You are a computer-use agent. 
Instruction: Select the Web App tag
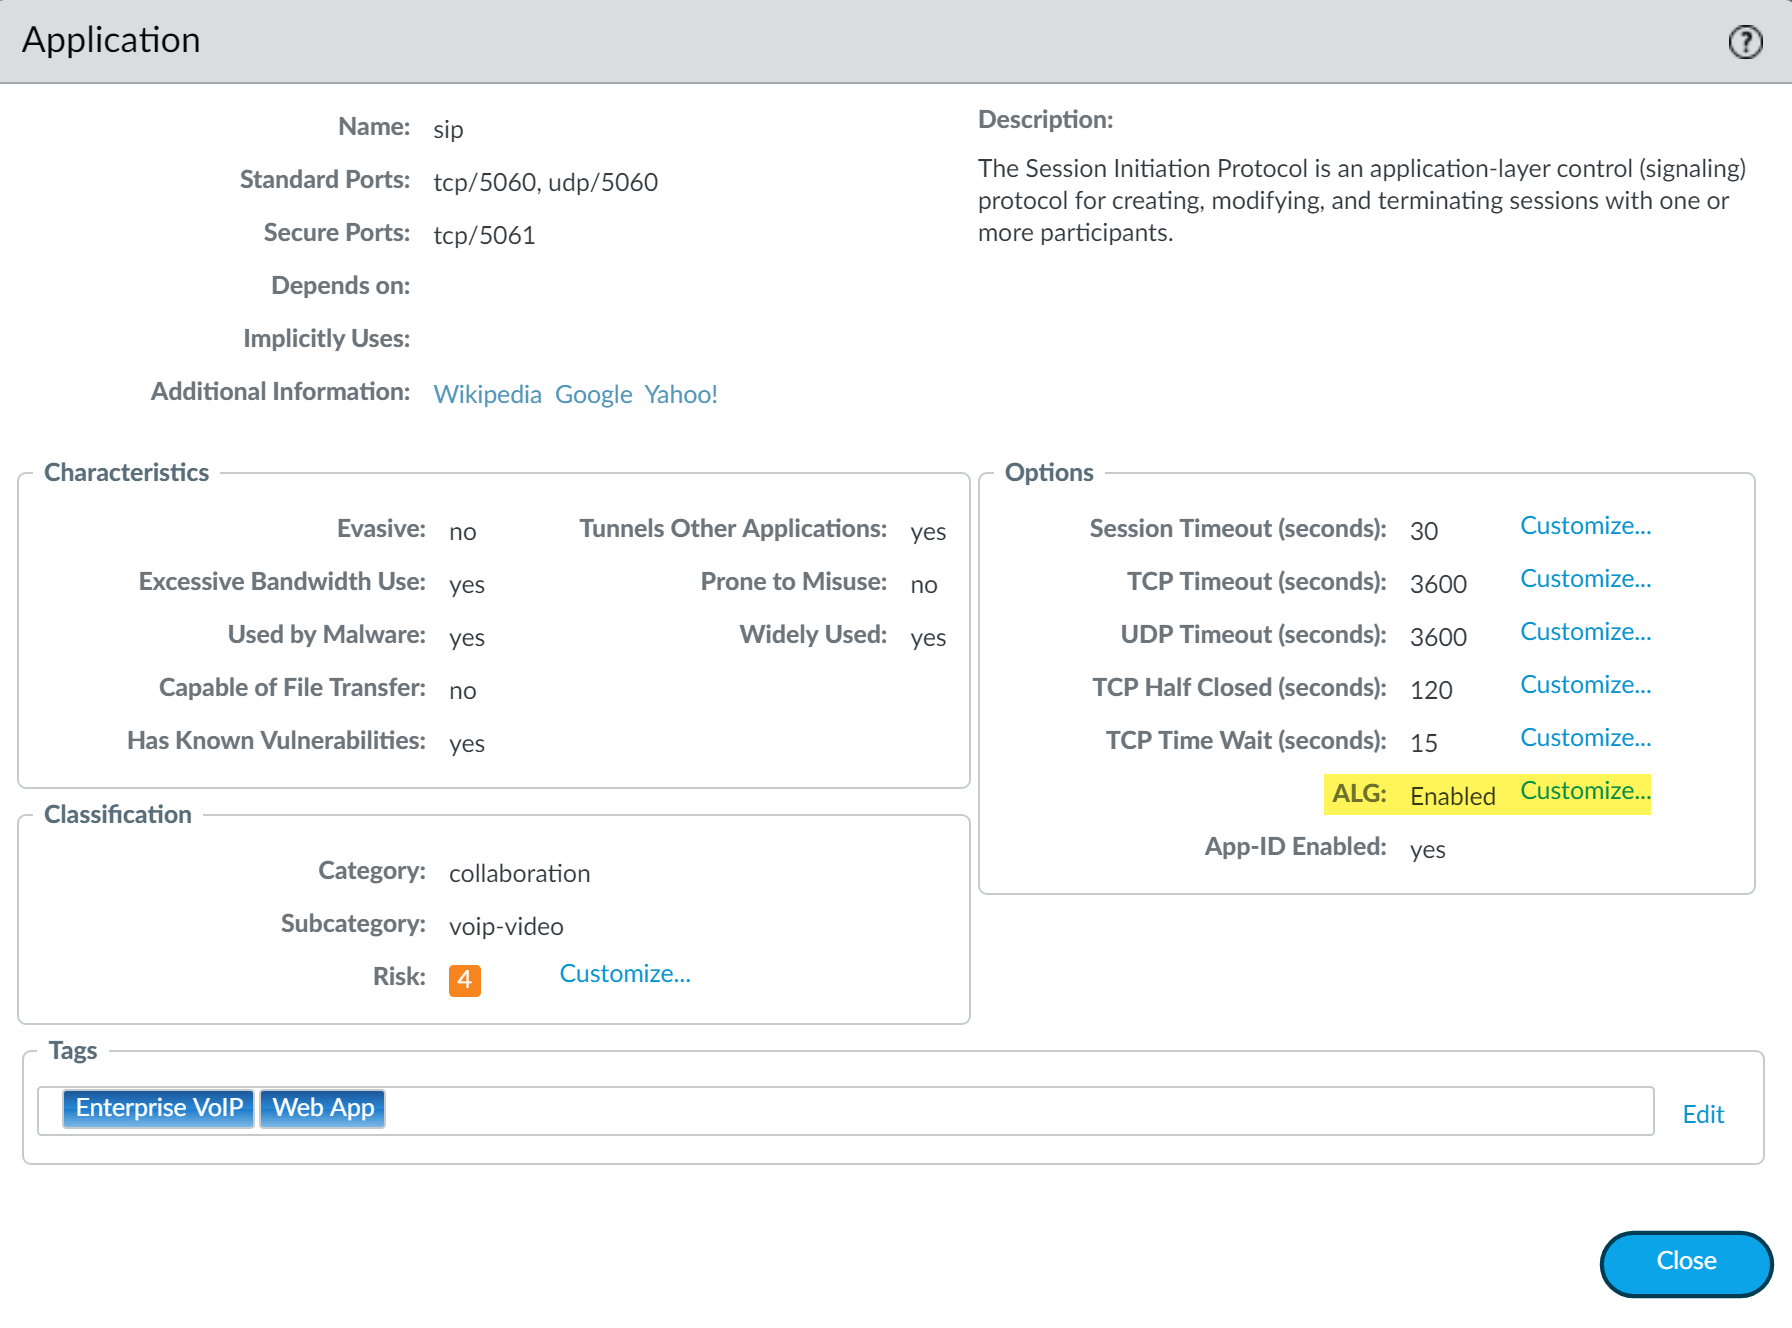tap(323, 1108)
